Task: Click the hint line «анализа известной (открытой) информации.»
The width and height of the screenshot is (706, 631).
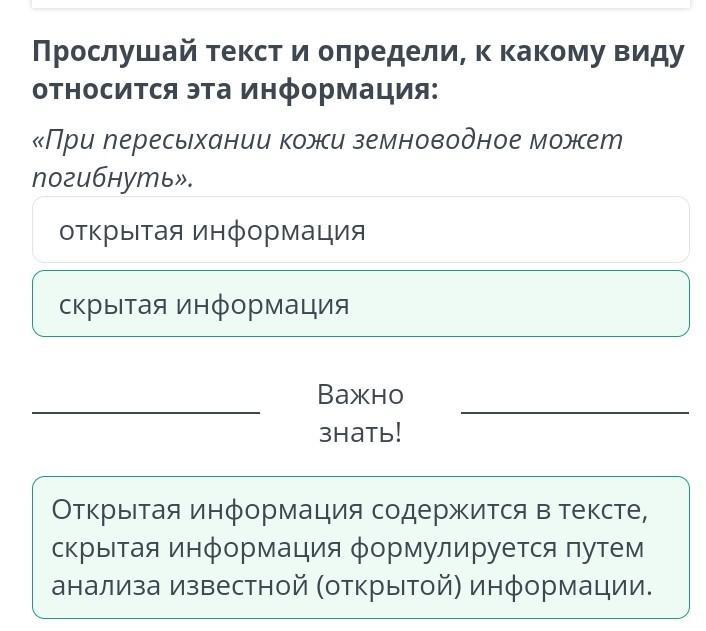Action: click(x=352, y=586)
